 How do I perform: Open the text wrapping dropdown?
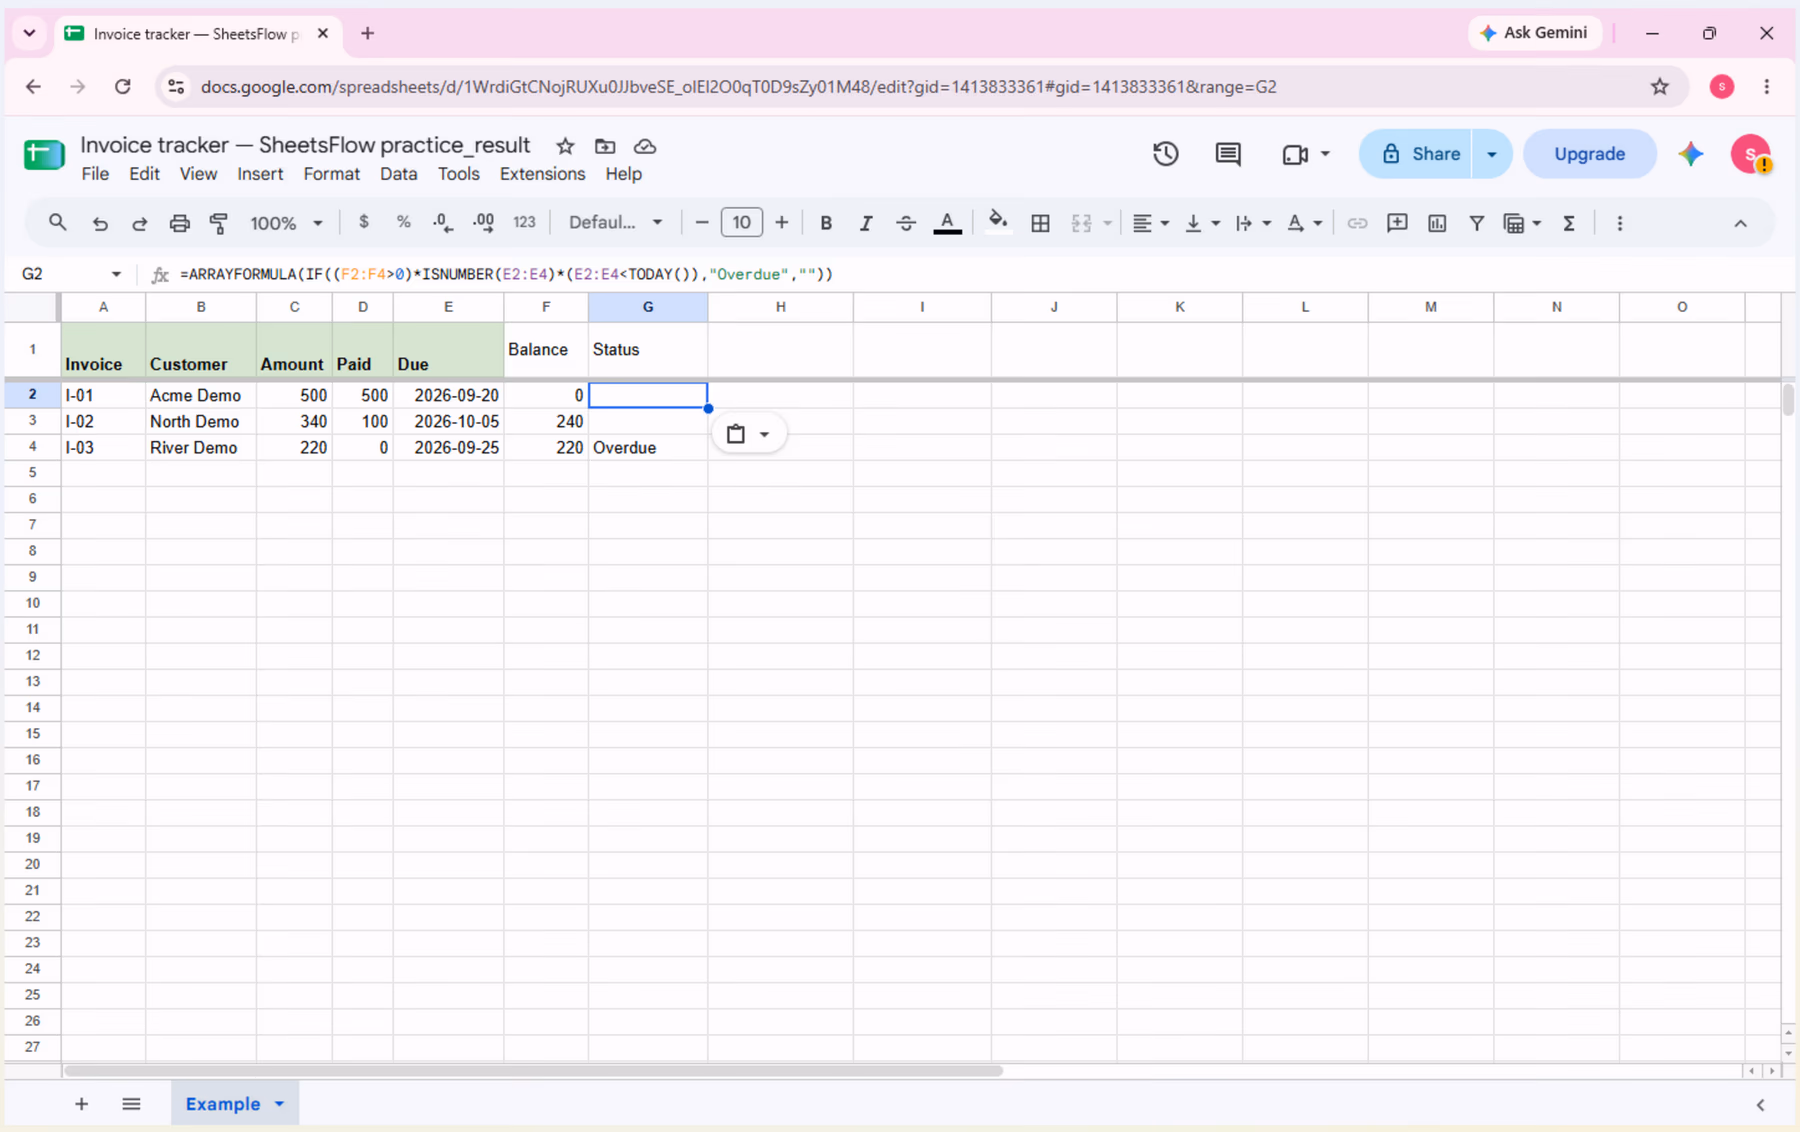click(1253, 223)
